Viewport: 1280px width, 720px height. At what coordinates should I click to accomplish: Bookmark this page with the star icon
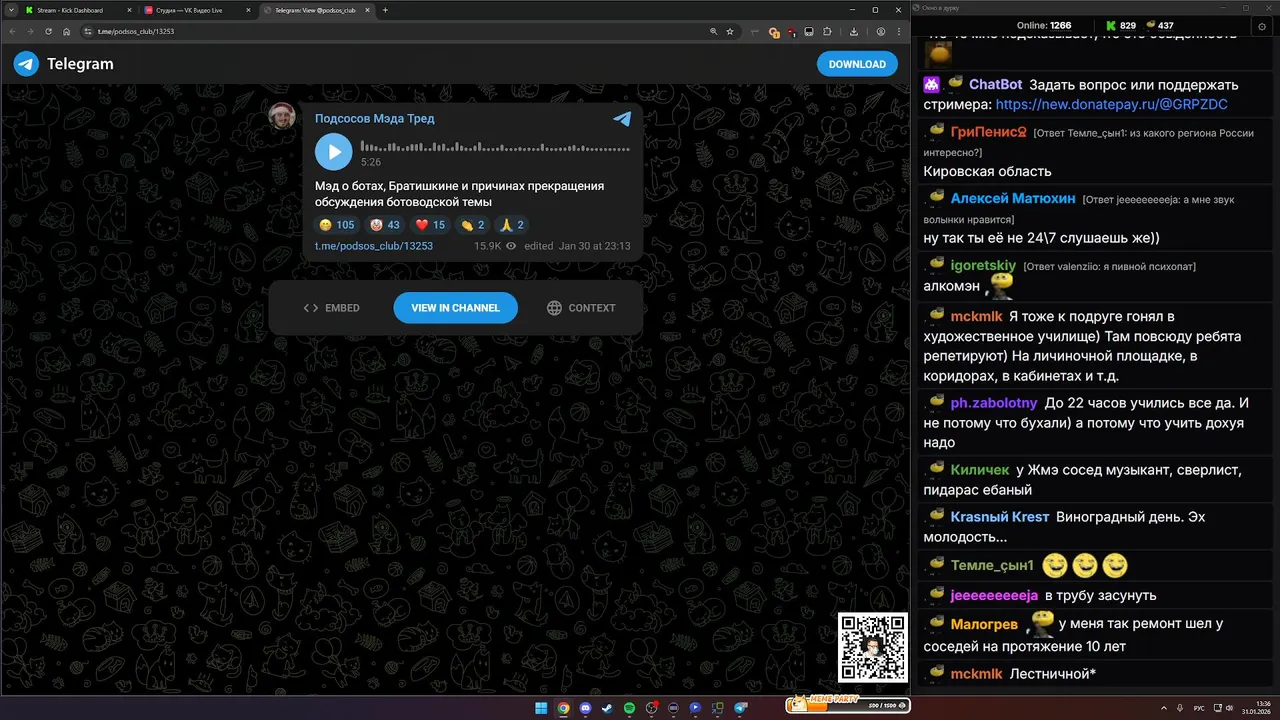click(730, 32)
